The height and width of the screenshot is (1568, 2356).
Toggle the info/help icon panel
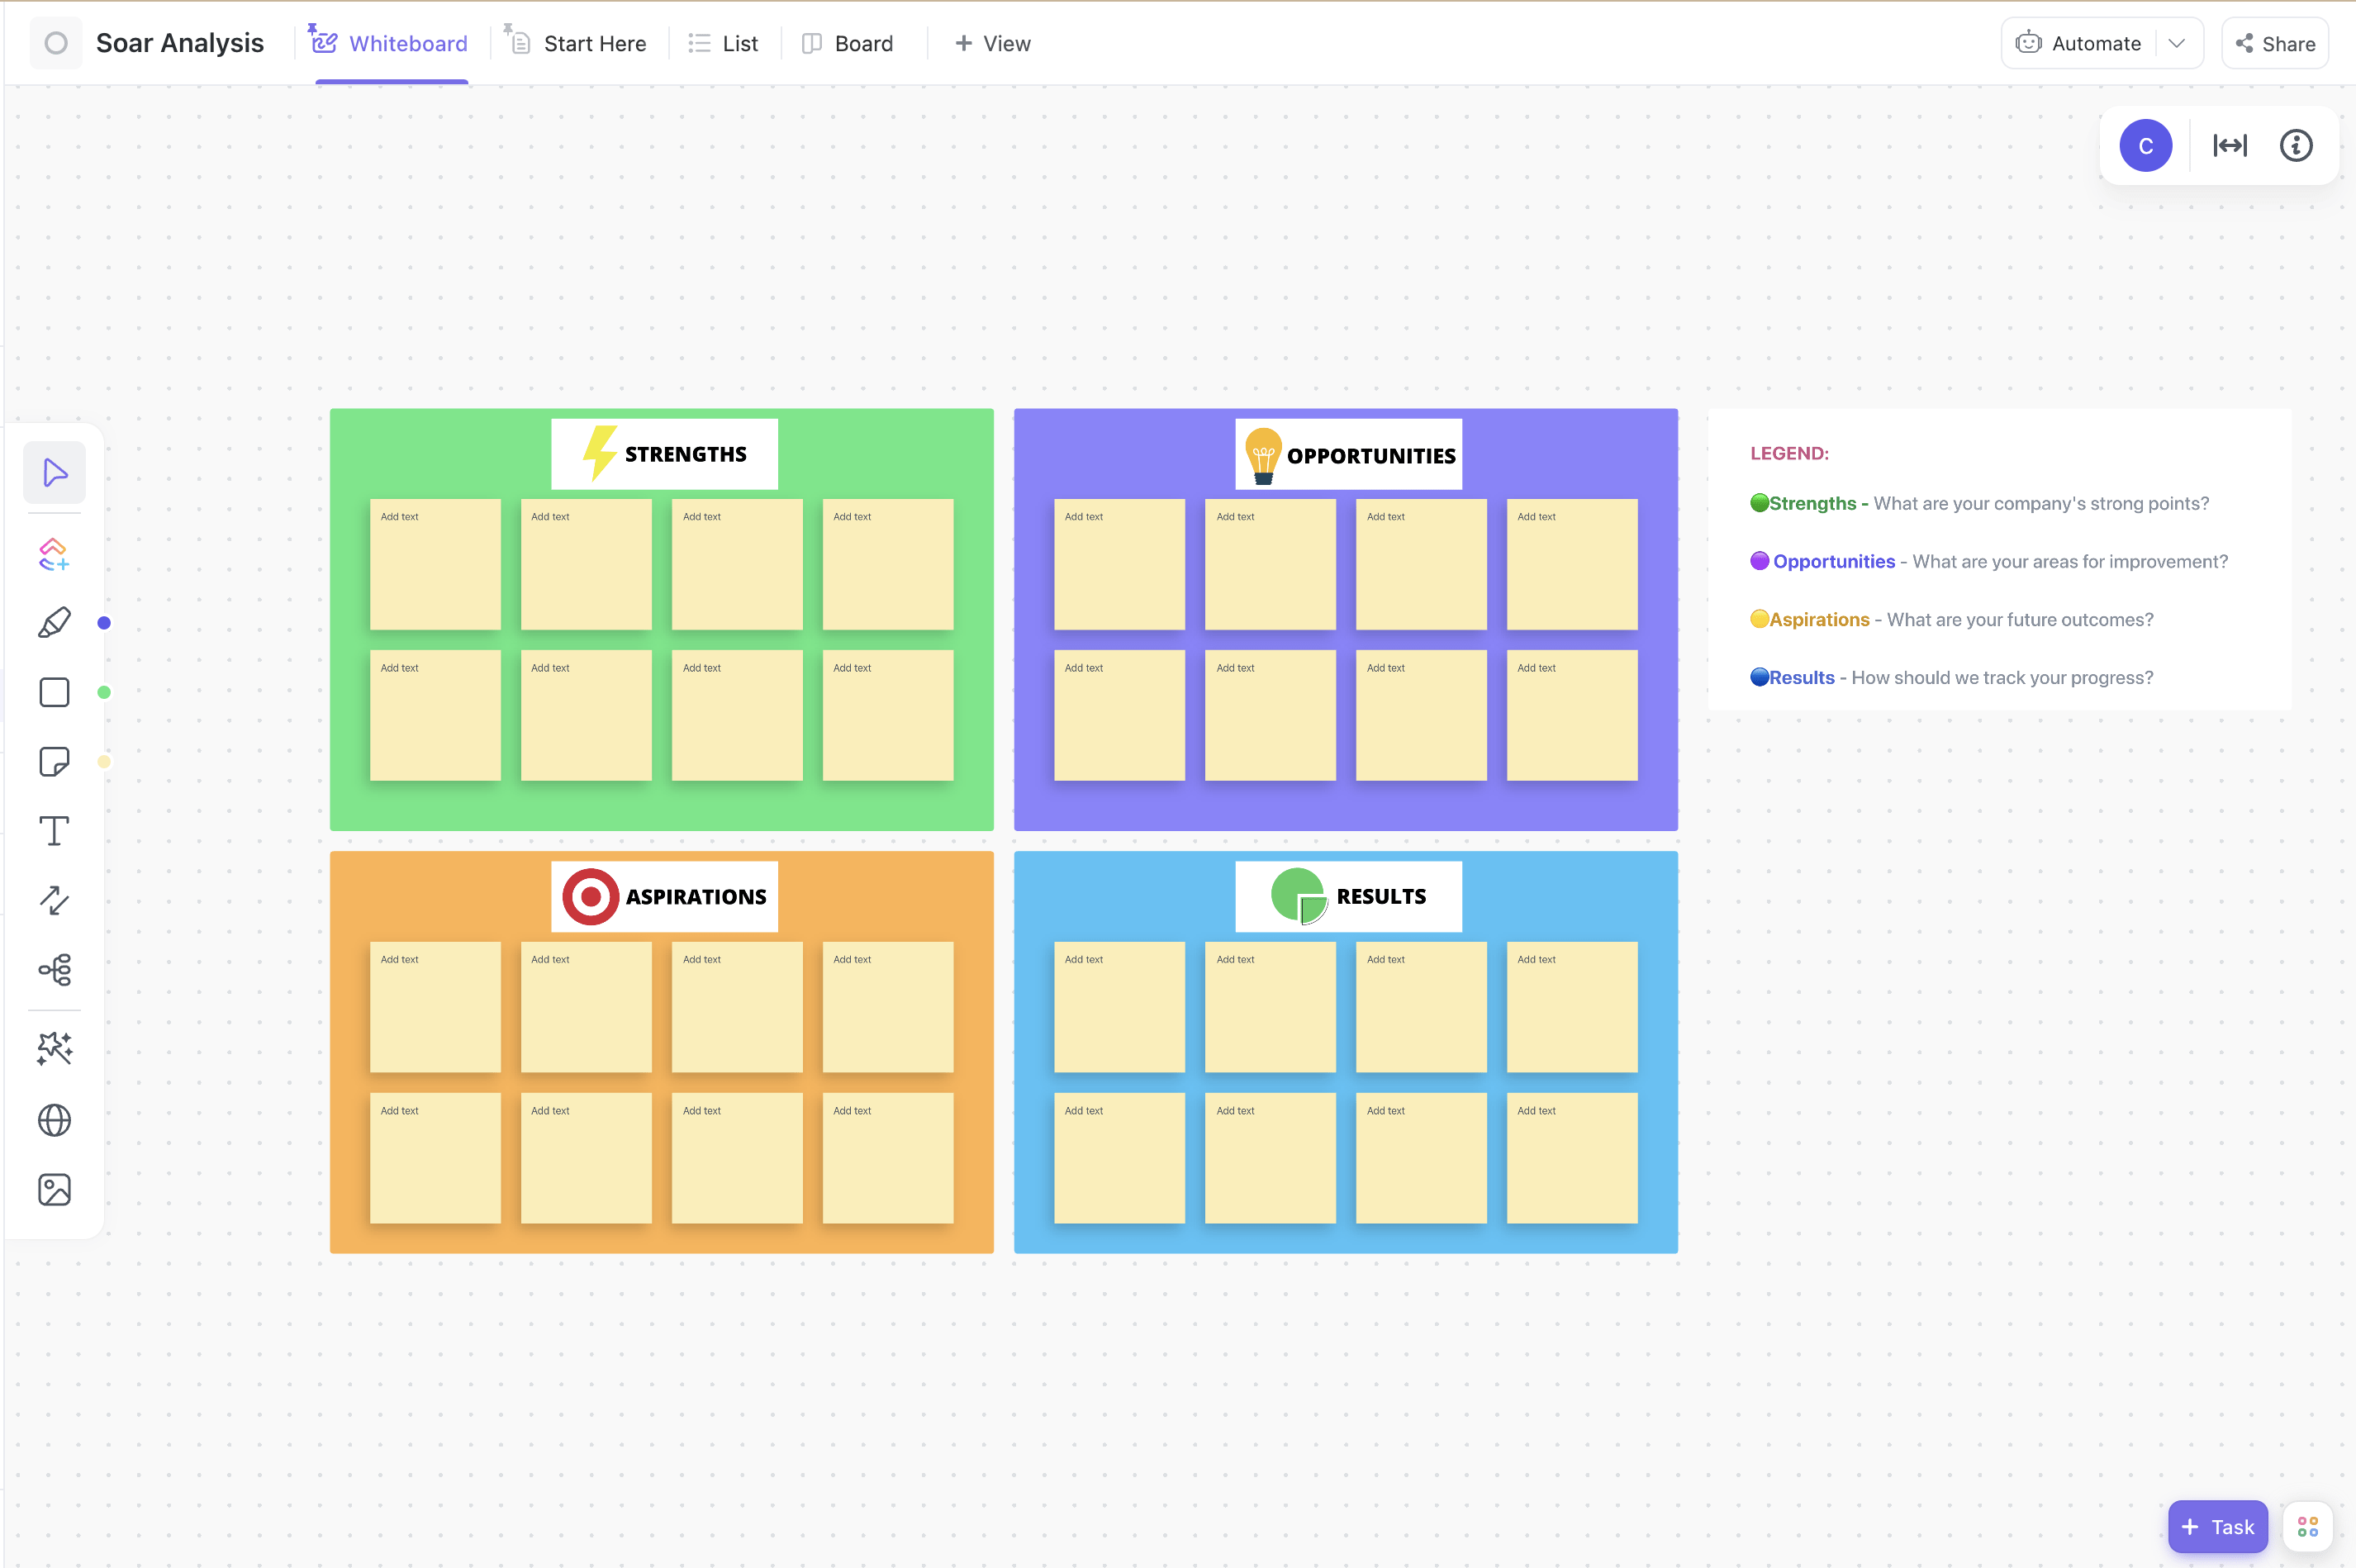click(2300, 145)
